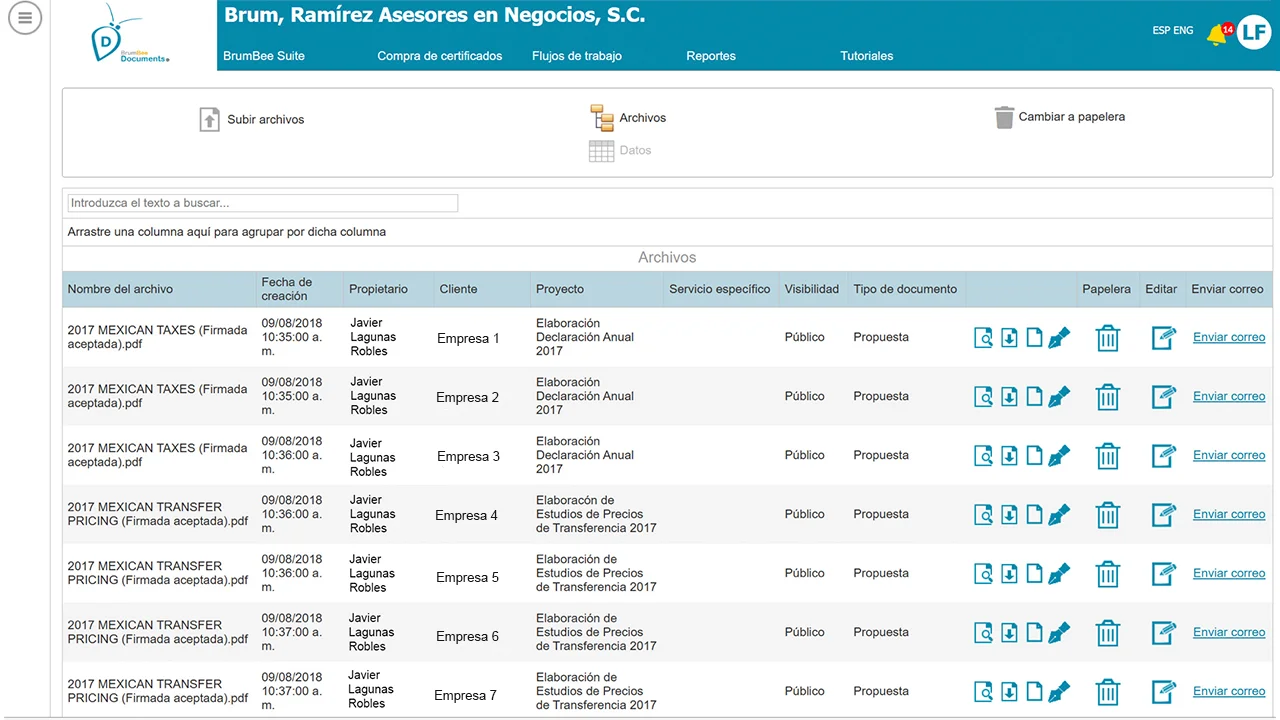
Task: Open Compra de certificados menu
Action: (x=440, y=56)
